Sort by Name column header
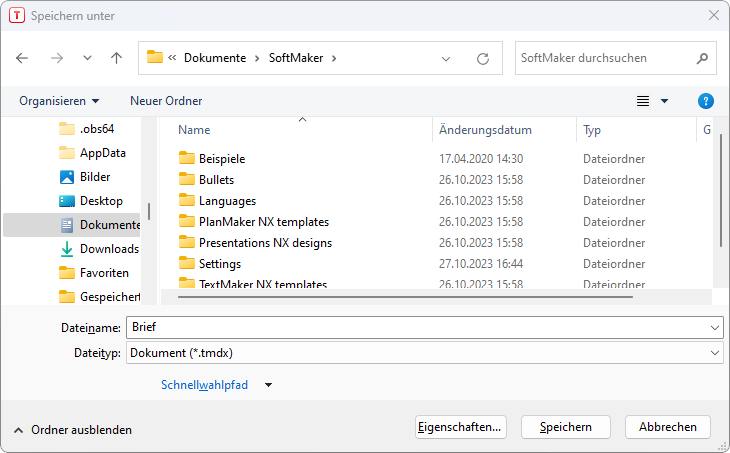730x453 pixels. 194,130
